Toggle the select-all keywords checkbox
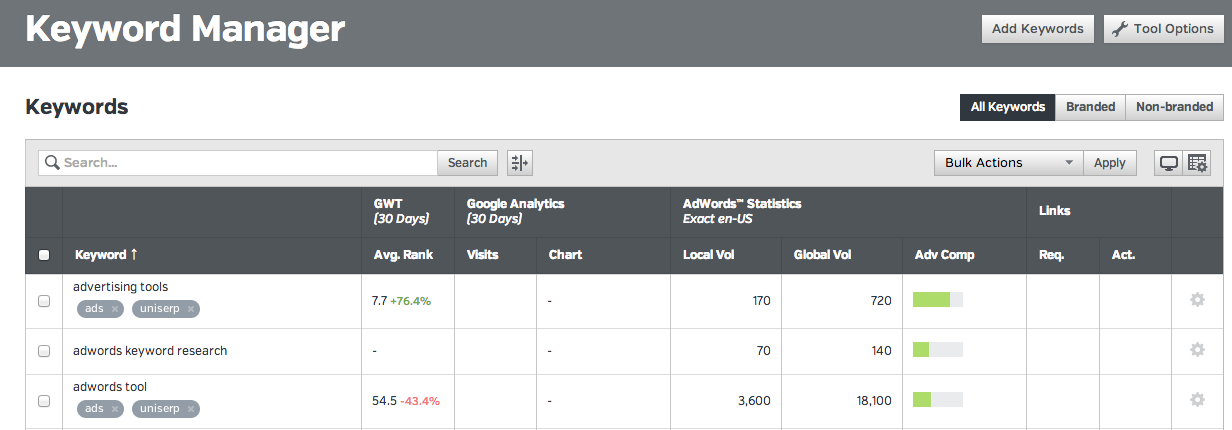Image resolution: width=1232 pixels, height=430 pixels. pos(44,255)
